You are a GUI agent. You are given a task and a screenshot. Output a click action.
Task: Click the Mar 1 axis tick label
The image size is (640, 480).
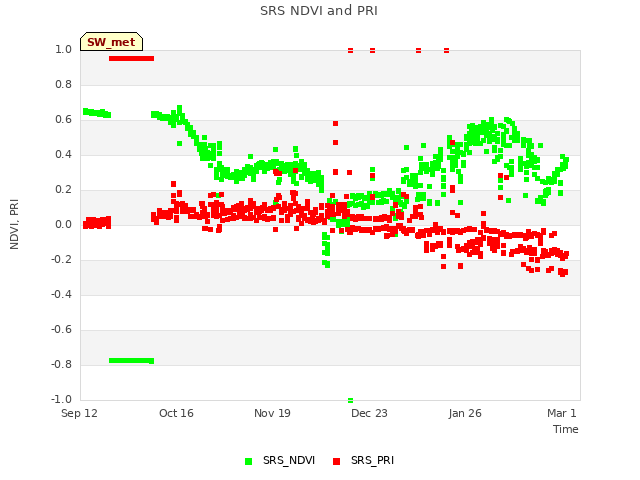562,413
